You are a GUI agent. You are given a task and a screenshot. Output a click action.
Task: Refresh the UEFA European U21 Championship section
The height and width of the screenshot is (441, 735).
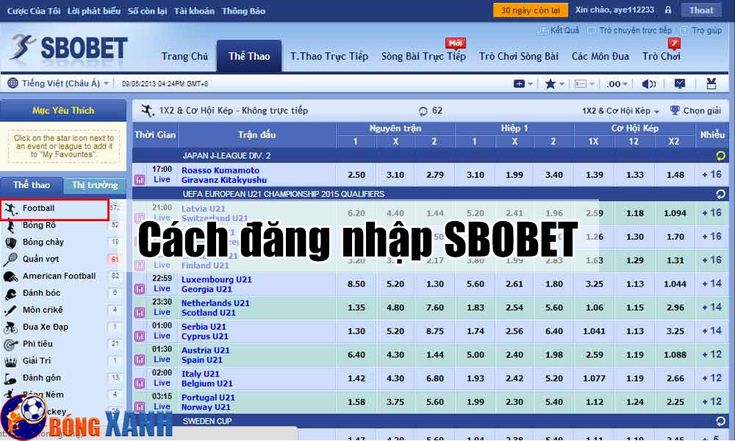(x=720, y=194)
